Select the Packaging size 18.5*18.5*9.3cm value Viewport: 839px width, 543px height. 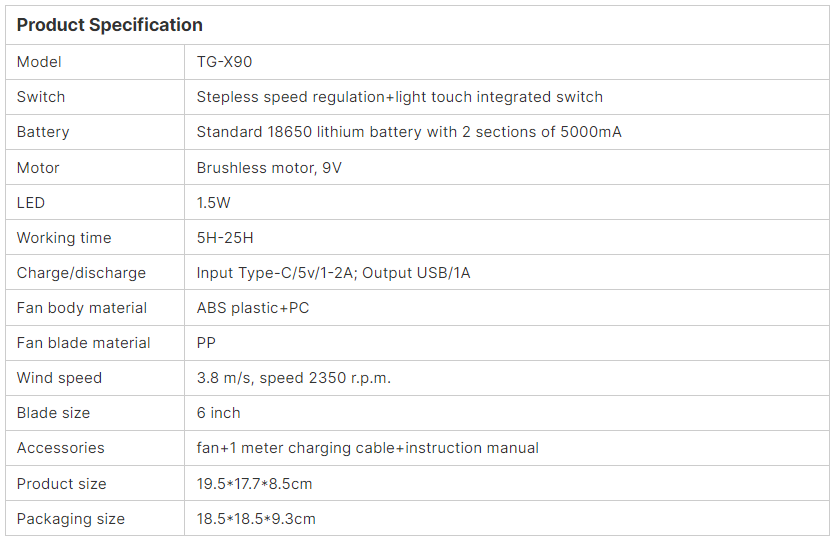pyautogui.click(x=256, y=519)
